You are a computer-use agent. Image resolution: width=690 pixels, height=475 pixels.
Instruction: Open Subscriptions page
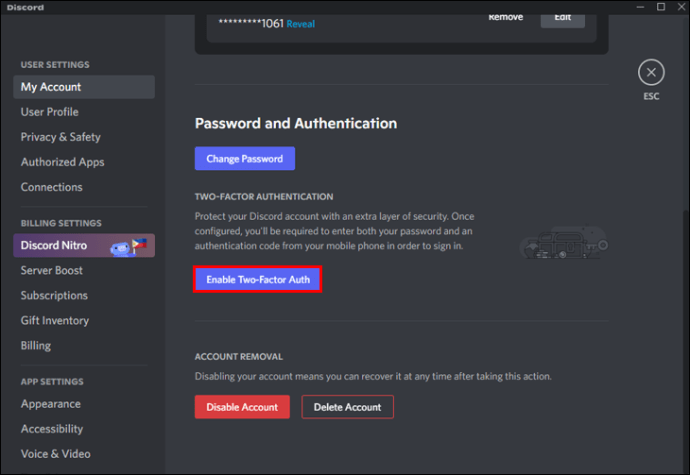(x=54, y=296)
